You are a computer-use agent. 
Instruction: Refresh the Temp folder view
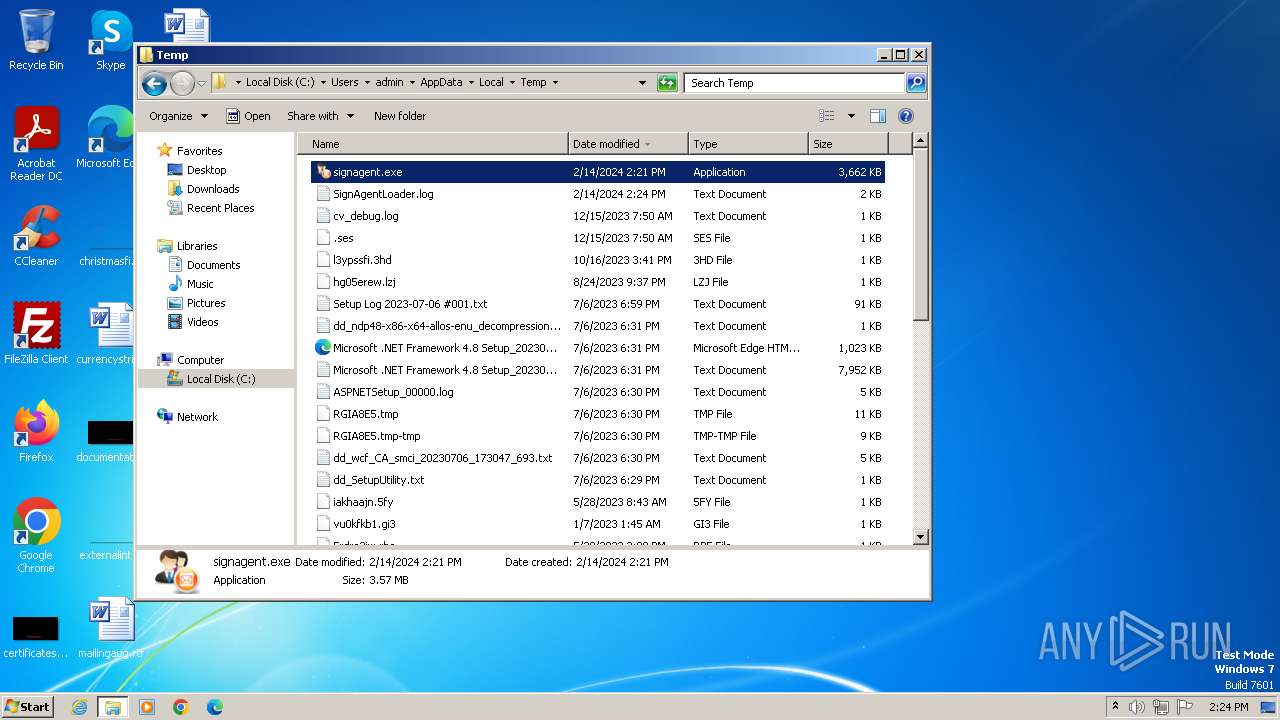(667, 83)
